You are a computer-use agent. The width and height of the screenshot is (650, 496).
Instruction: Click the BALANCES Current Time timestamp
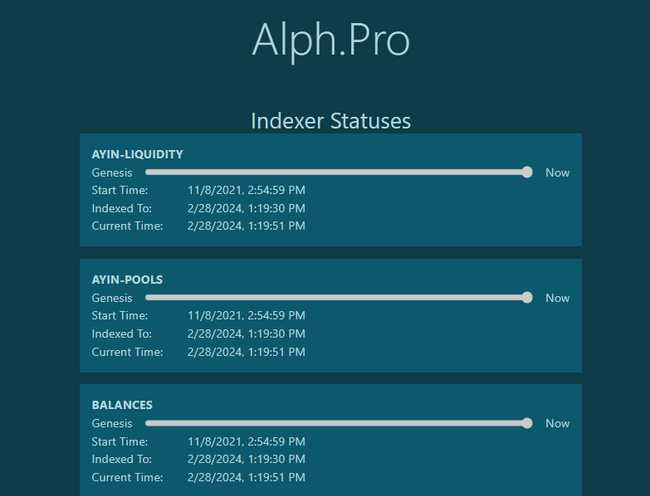pos(246,477)
